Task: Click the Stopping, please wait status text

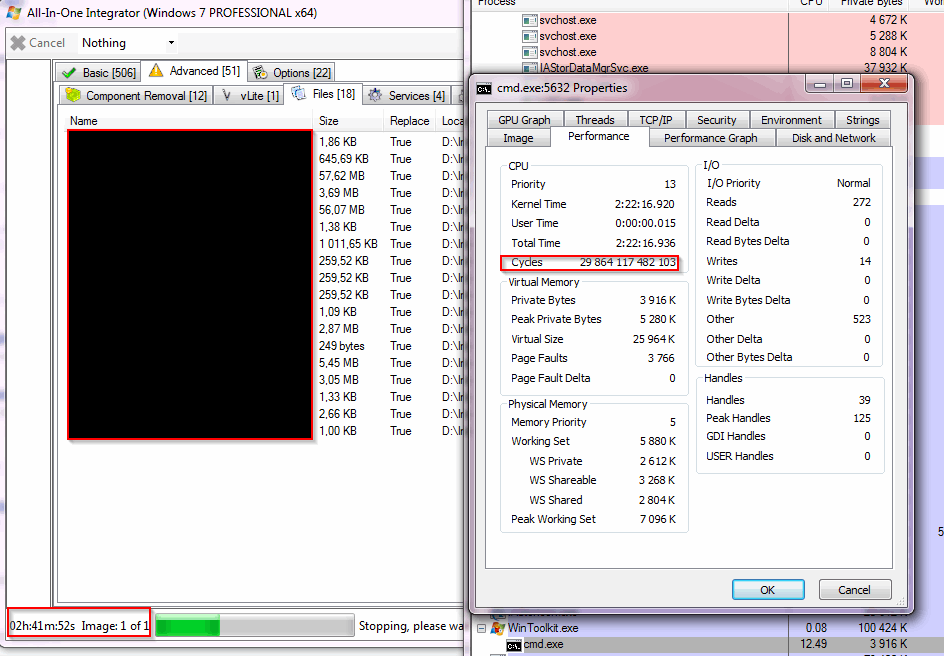Action: (411, 626)
